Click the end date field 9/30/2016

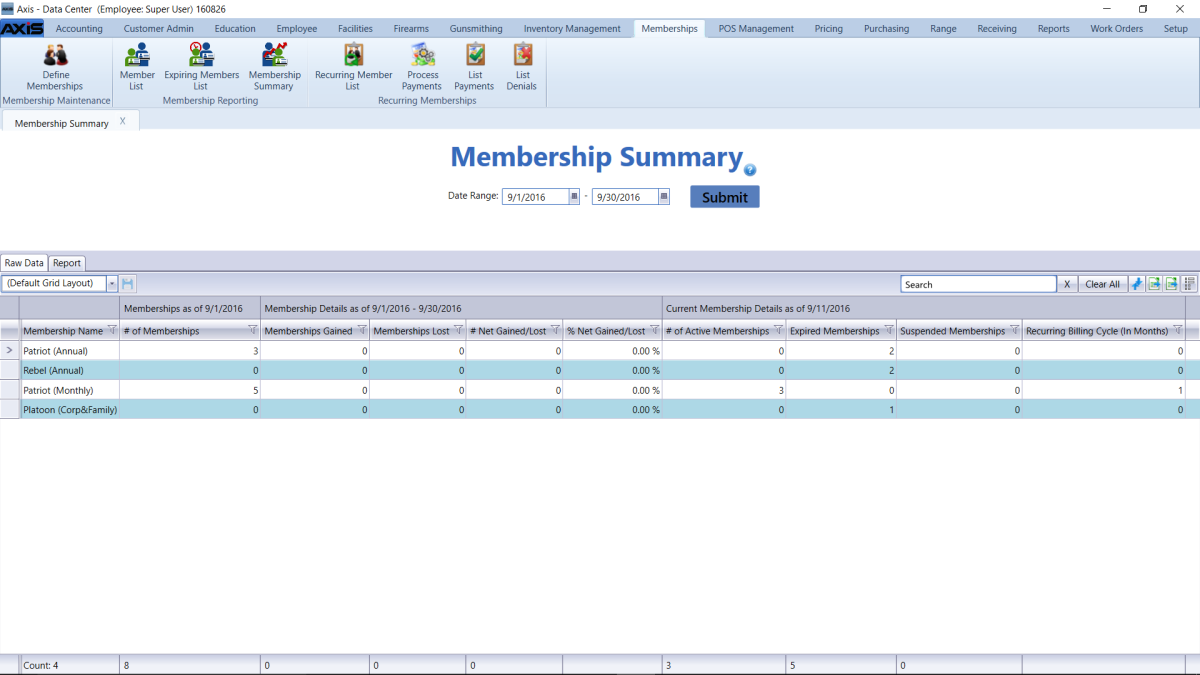click(x=625, y=197)
